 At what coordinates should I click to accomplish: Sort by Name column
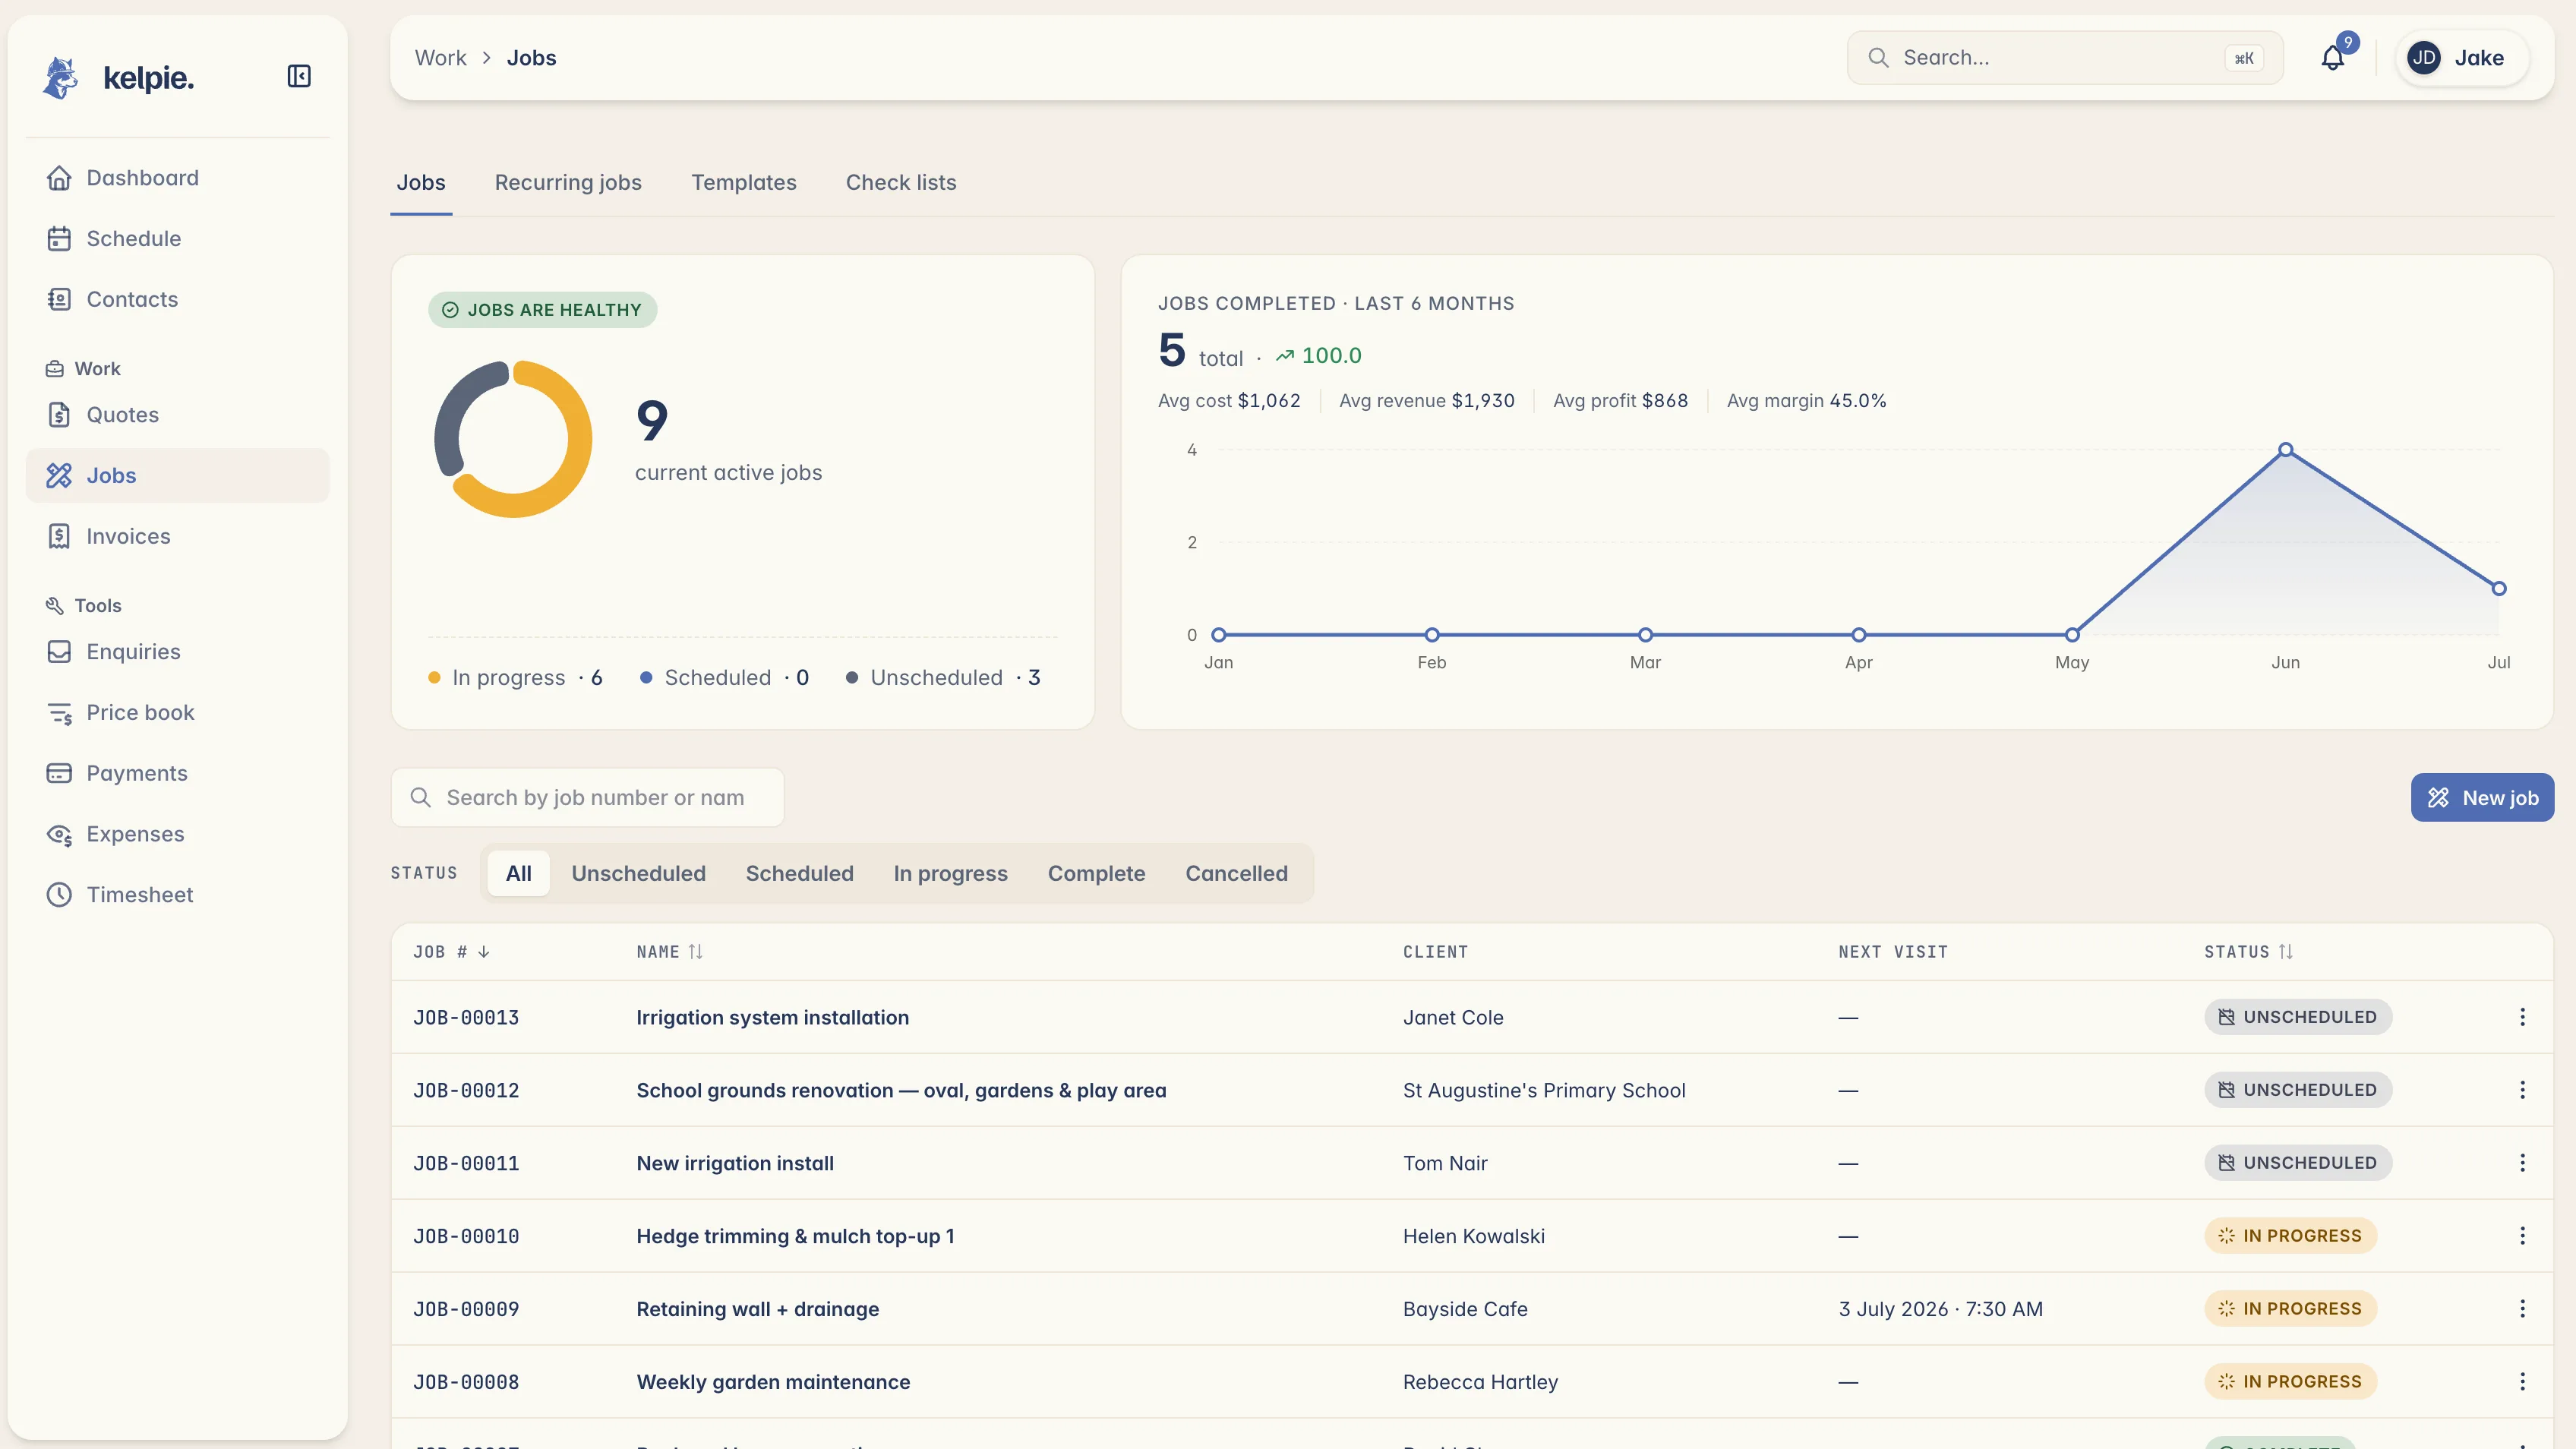670,952
